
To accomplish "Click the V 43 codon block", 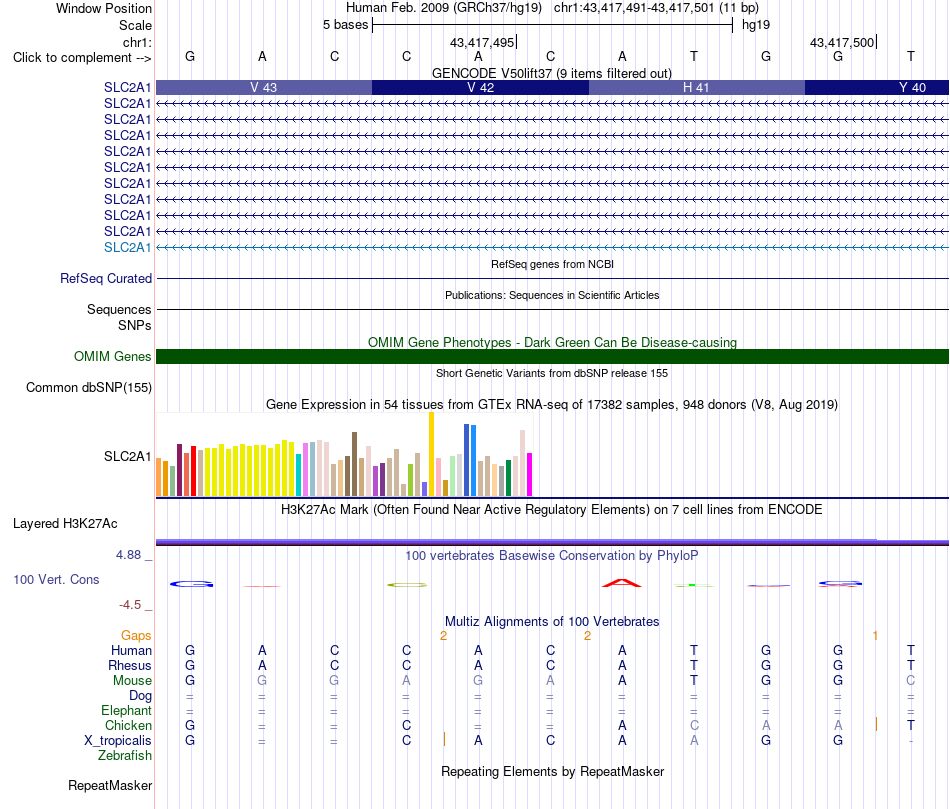I will point(264,87).
